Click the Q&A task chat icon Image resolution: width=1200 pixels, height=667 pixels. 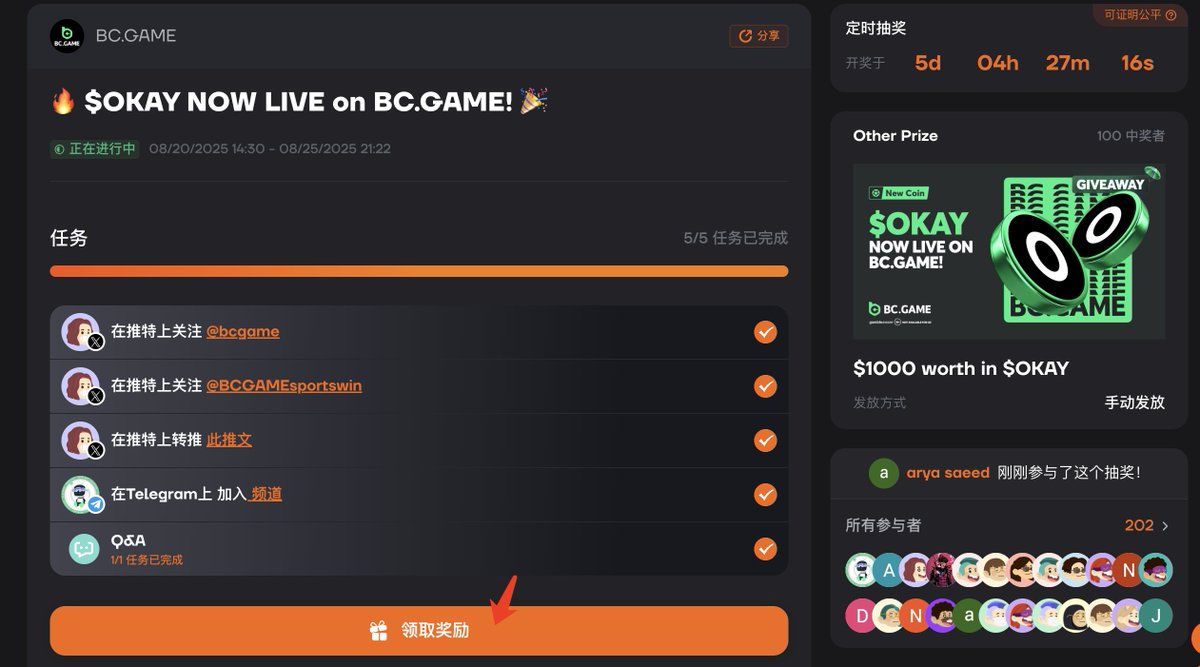[x=84, y=548]
